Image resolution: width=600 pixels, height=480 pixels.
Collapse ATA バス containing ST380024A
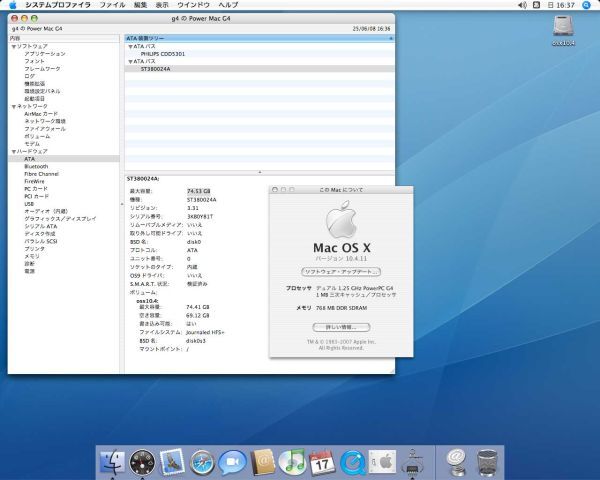pos(130,62)
